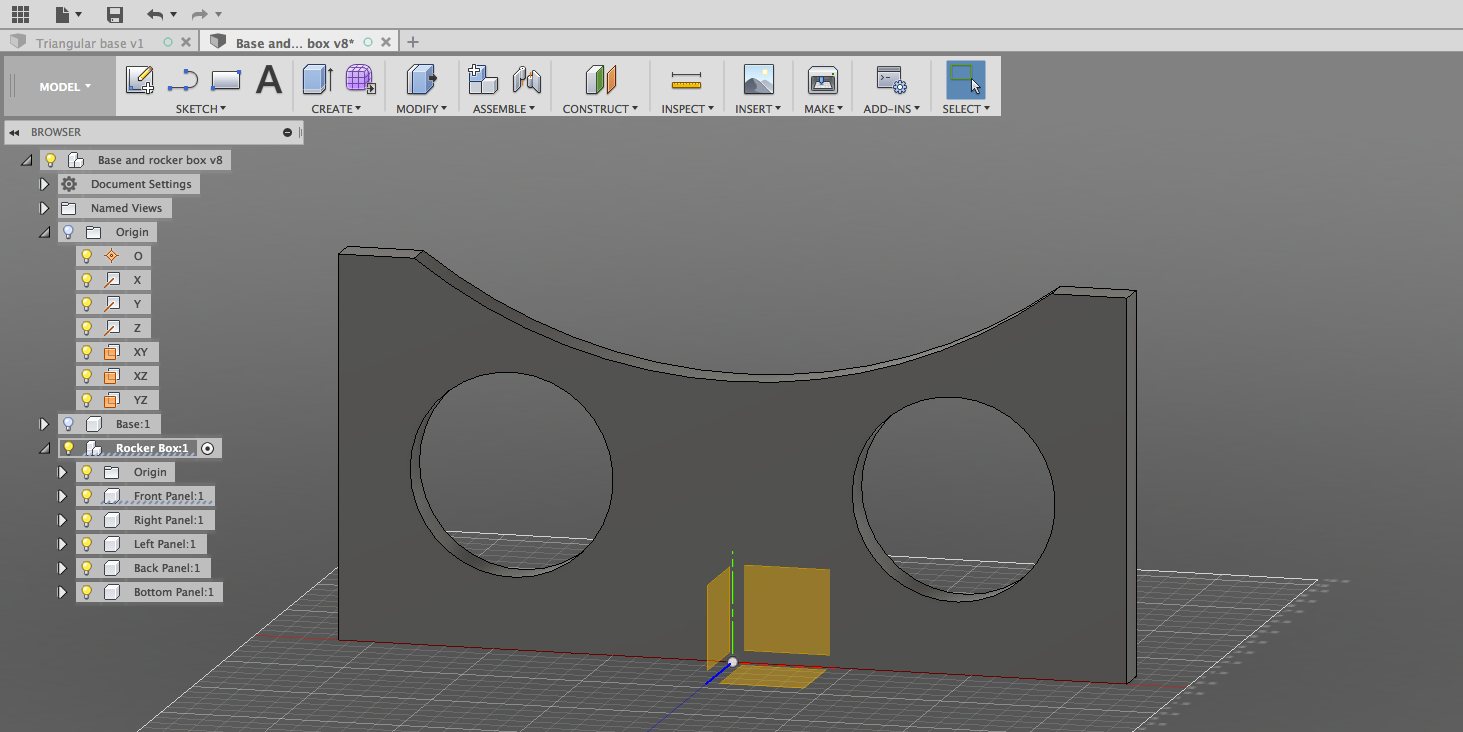Show the Base:1 component lightbulb
This screenshot has height=732, width=1463.
(69, 424)
